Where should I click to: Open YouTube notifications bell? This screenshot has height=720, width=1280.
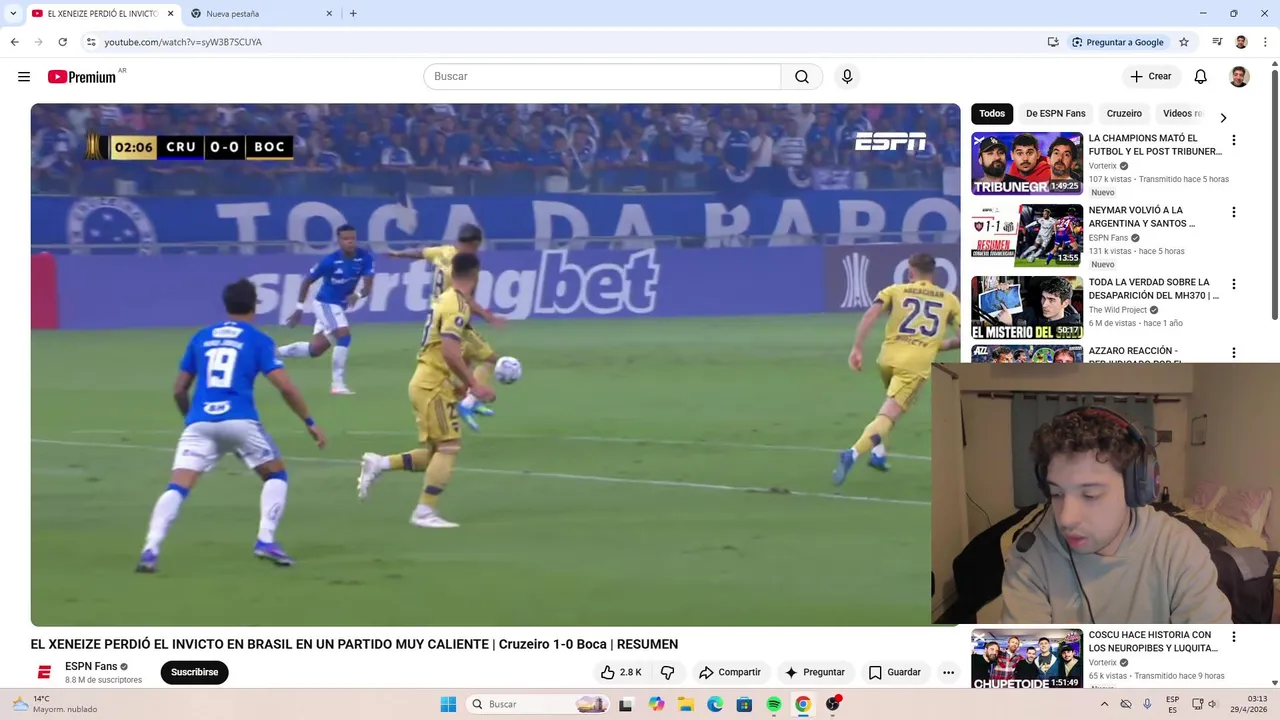[x=1201, y=77]
